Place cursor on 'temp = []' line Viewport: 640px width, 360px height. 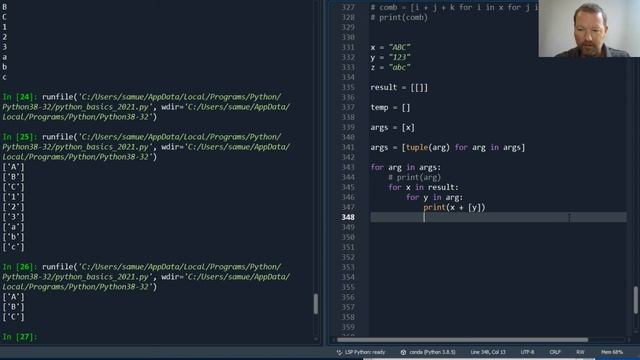click(x=390, y=107)
